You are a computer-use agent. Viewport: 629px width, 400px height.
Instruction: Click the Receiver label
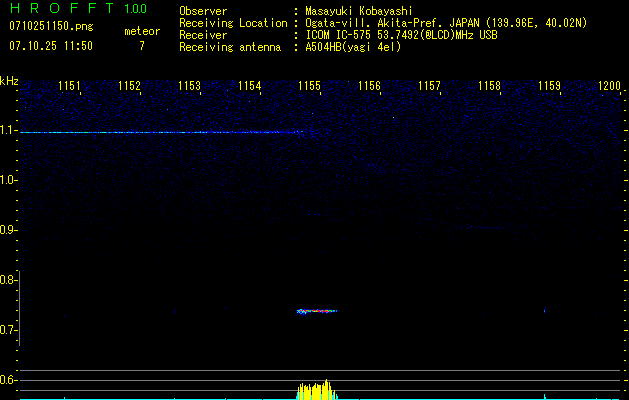click(203, 35)
